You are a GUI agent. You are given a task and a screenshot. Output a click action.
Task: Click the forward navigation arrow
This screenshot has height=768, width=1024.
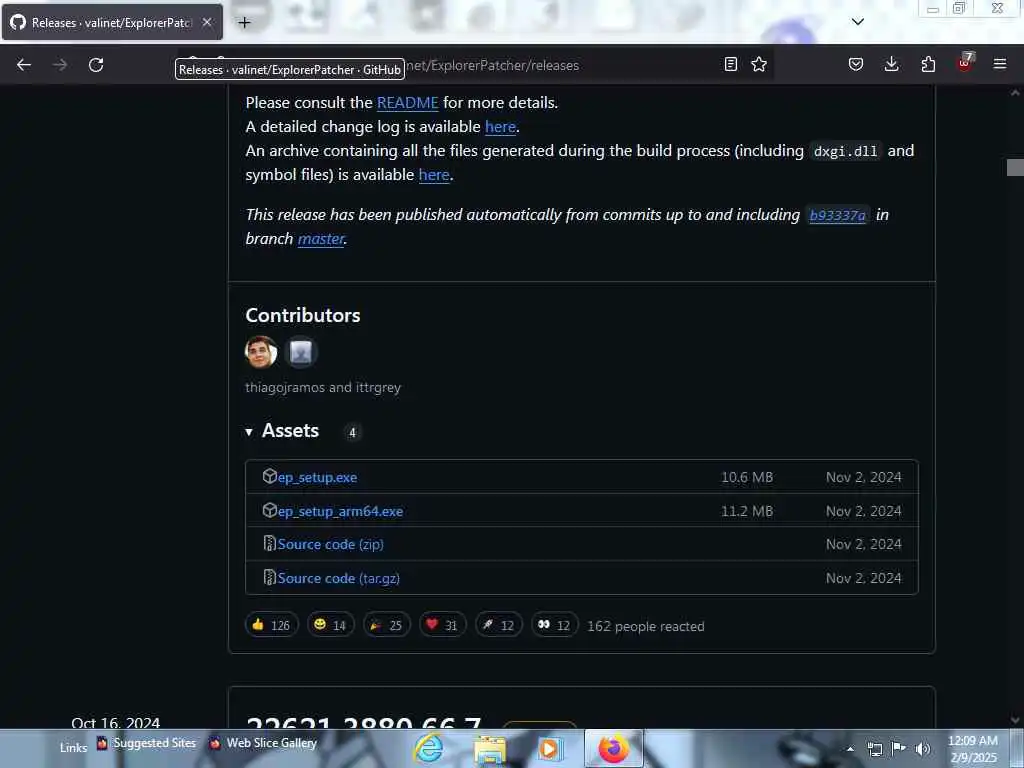(60, 65)
